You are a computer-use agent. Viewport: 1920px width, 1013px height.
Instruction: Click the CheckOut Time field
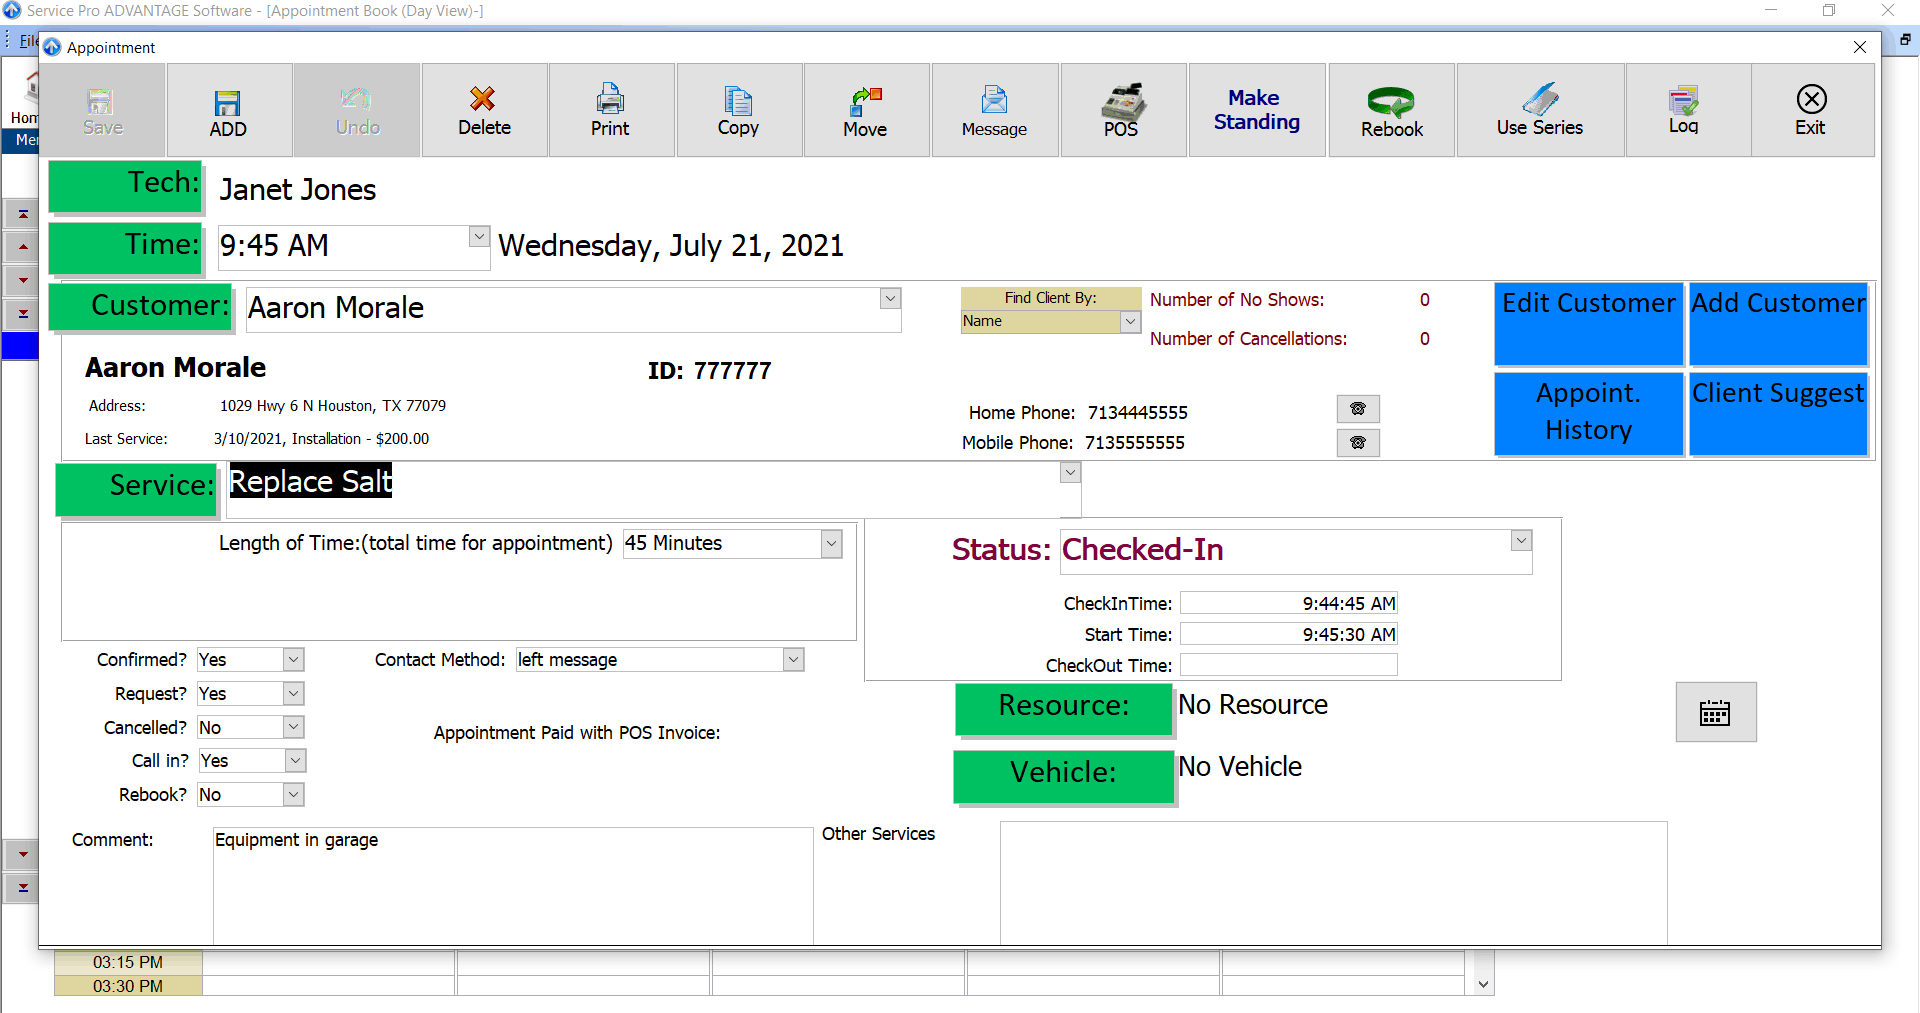click(x=1288, y=665)
